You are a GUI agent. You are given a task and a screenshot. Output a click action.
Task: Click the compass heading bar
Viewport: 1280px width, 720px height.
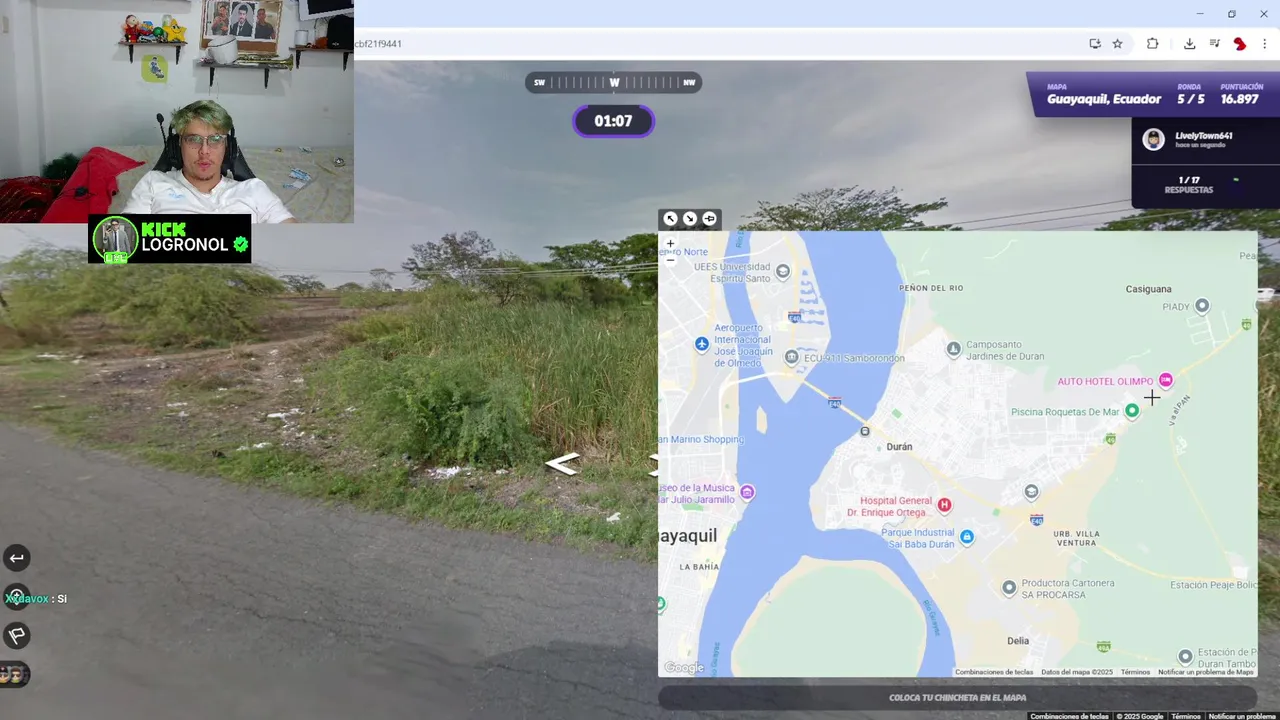point(614,83)
